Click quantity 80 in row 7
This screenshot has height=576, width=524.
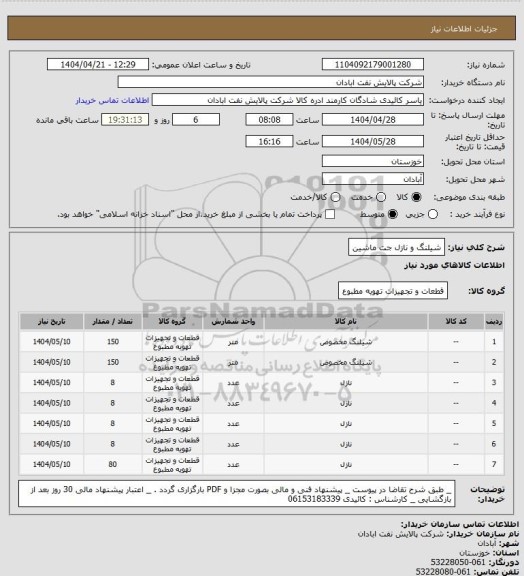[112, 464]
